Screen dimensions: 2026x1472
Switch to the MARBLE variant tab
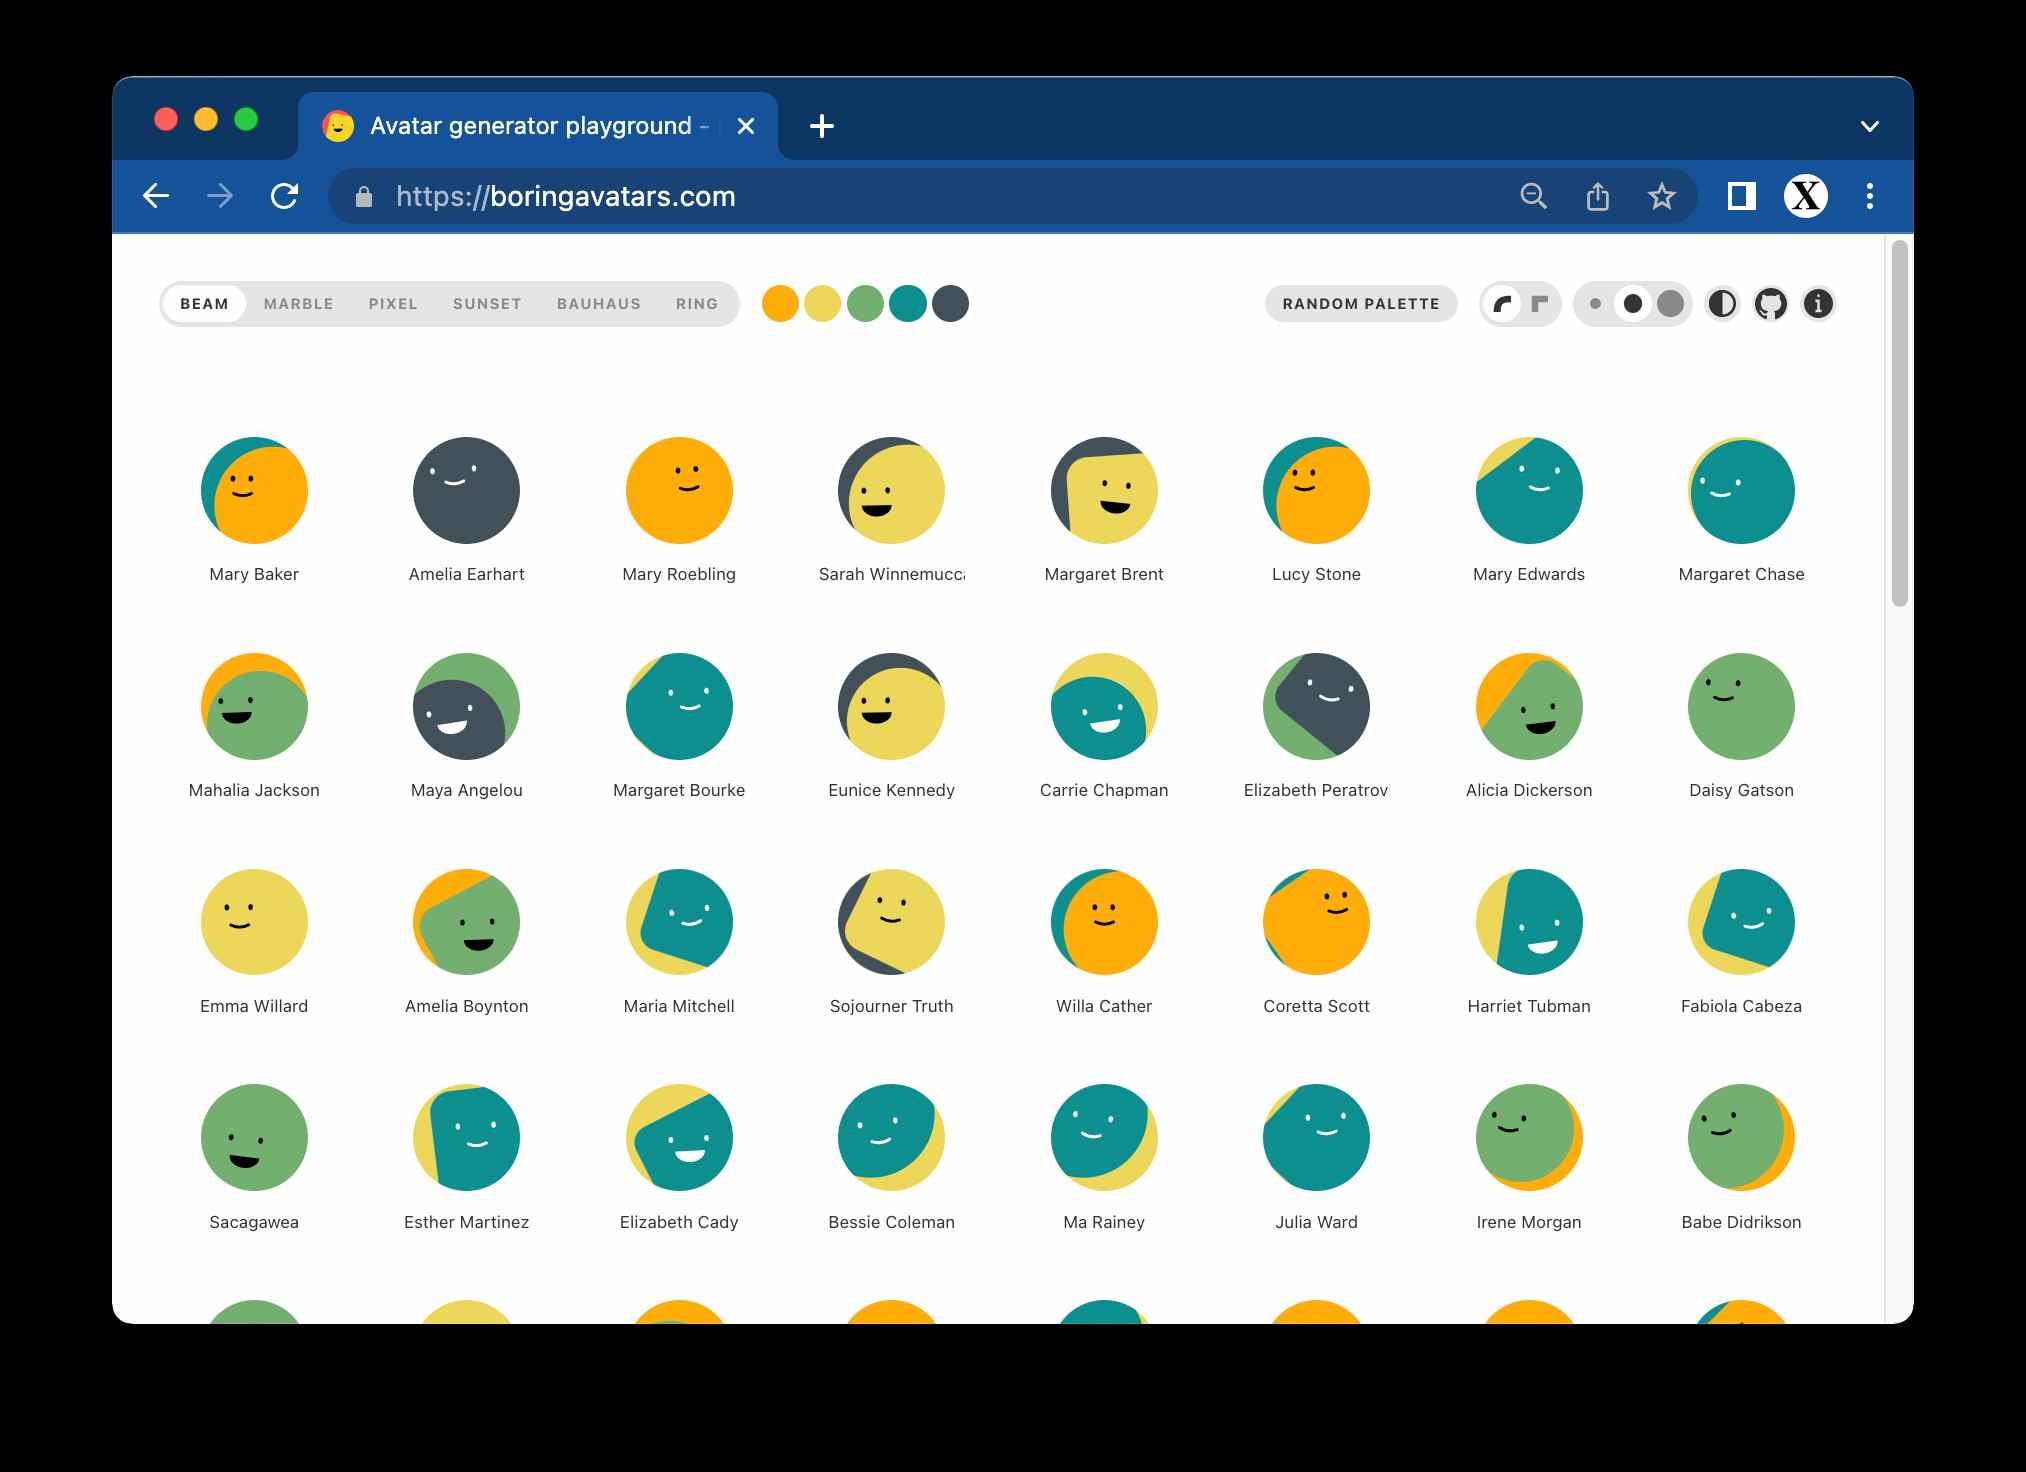[x=298, y=304]
